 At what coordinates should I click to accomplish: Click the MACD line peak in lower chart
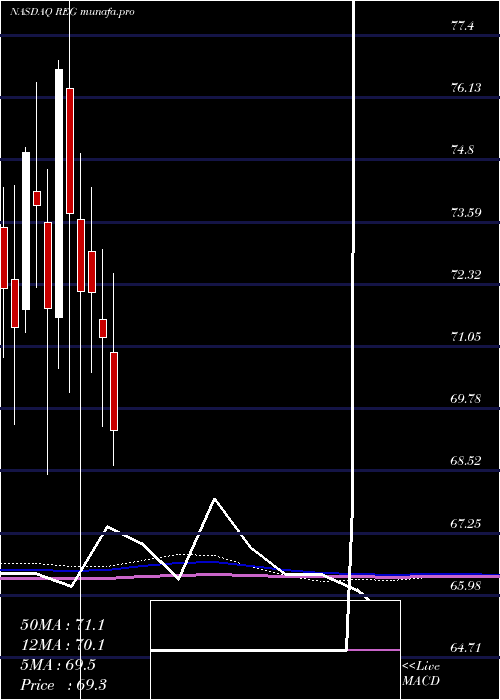pos(215,498)
